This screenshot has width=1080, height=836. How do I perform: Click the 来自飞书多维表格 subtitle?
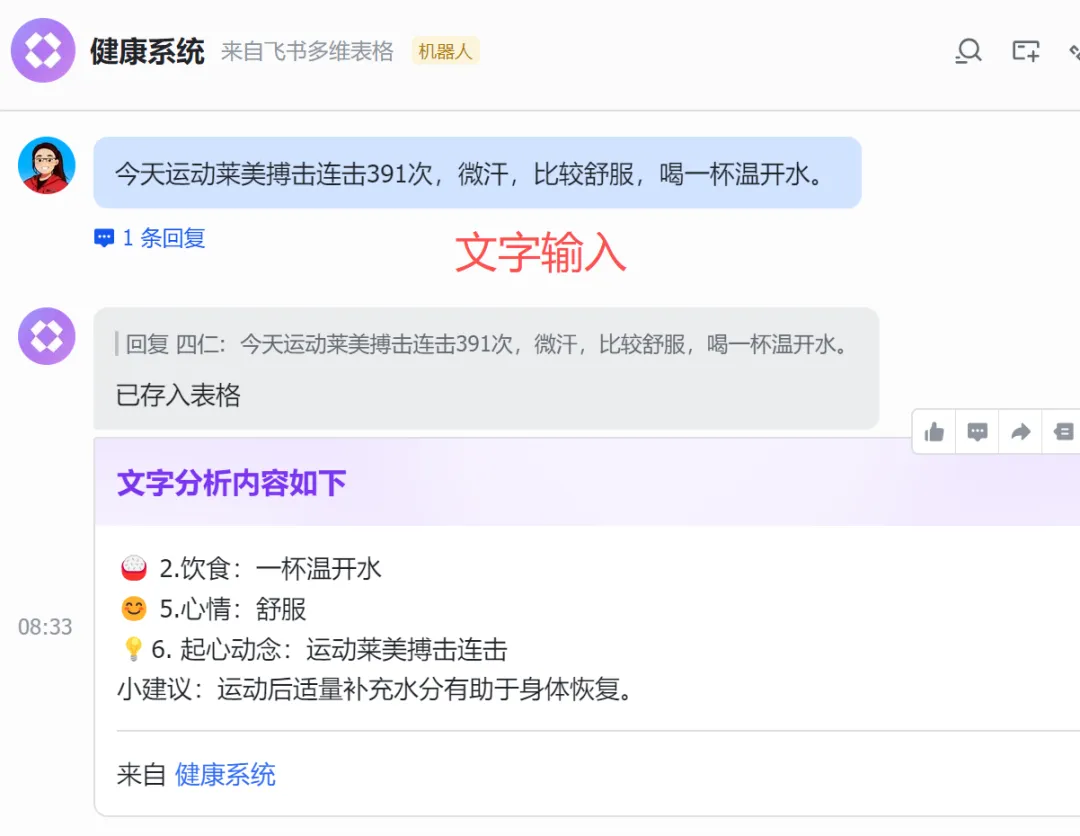pos(307,51)
